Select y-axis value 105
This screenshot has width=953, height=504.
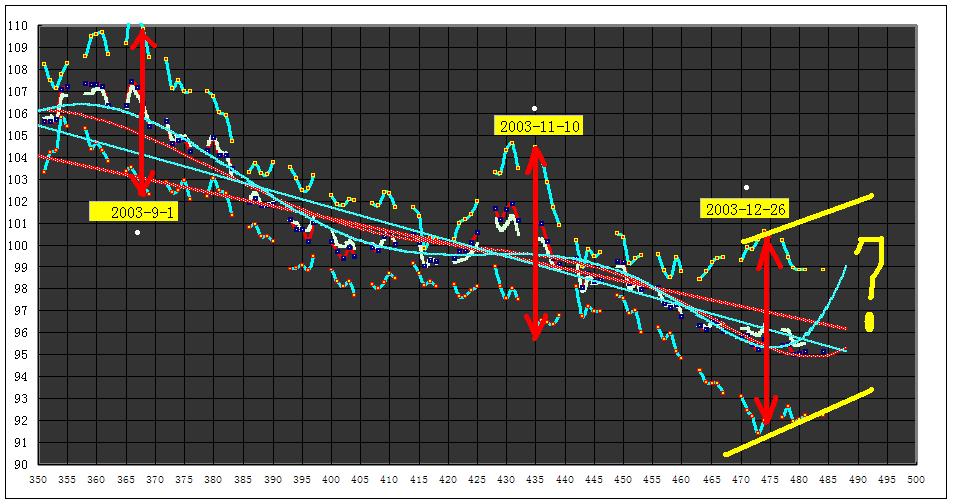coord(18,136)
